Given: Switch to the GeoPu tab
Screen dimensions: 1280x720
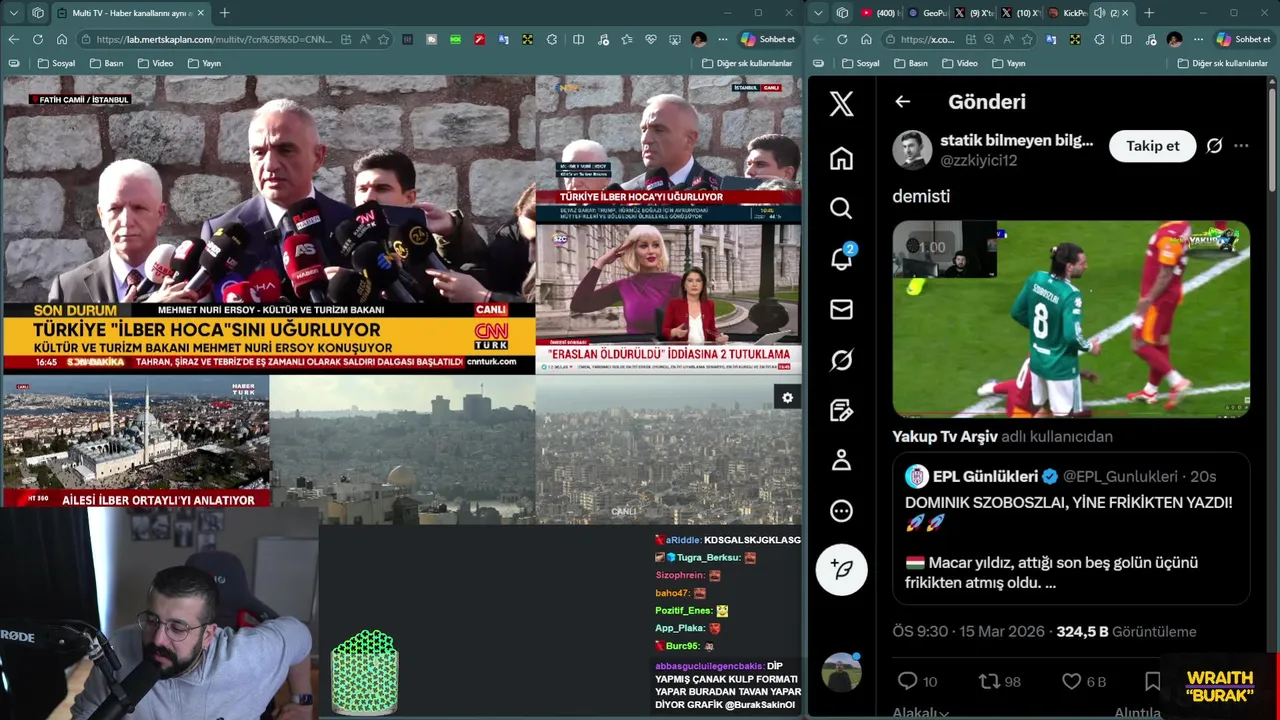Looking at the screenshot, I should [927, 13].
